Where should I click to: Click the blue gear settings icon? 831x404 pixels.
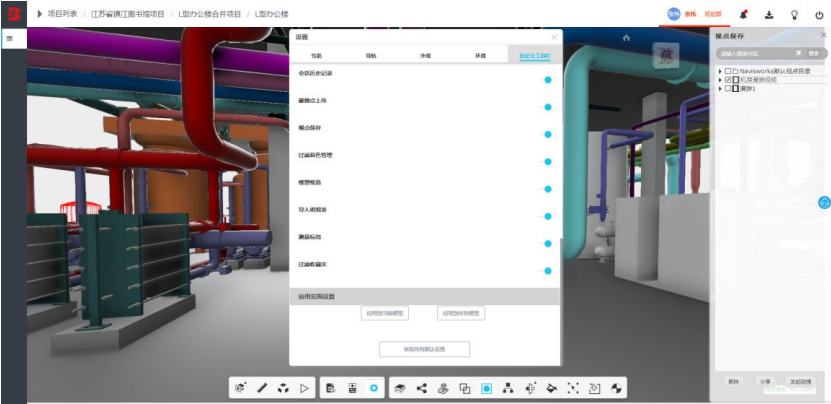[374, 388]
